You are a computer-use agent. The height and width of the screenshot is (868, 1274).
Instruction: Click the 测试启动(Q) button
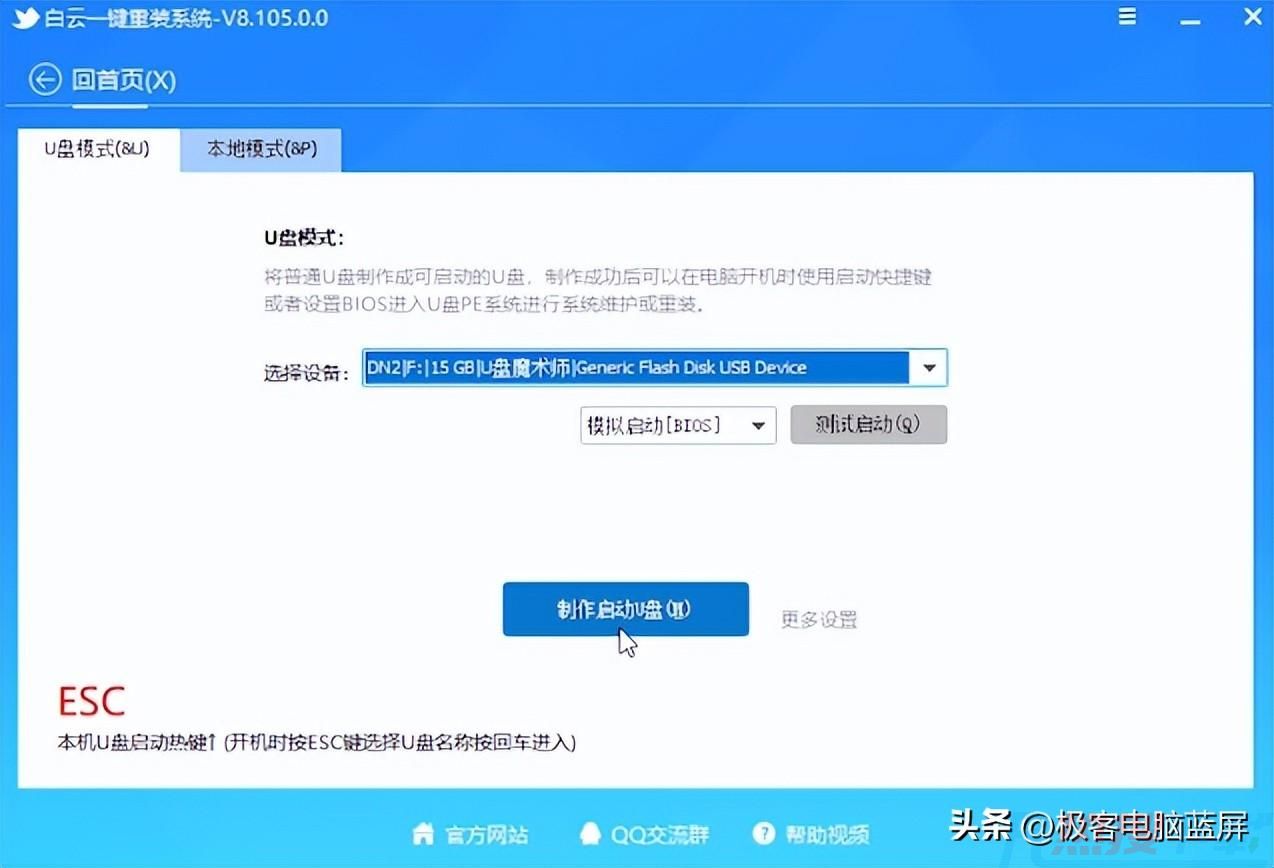click(868, 425)
